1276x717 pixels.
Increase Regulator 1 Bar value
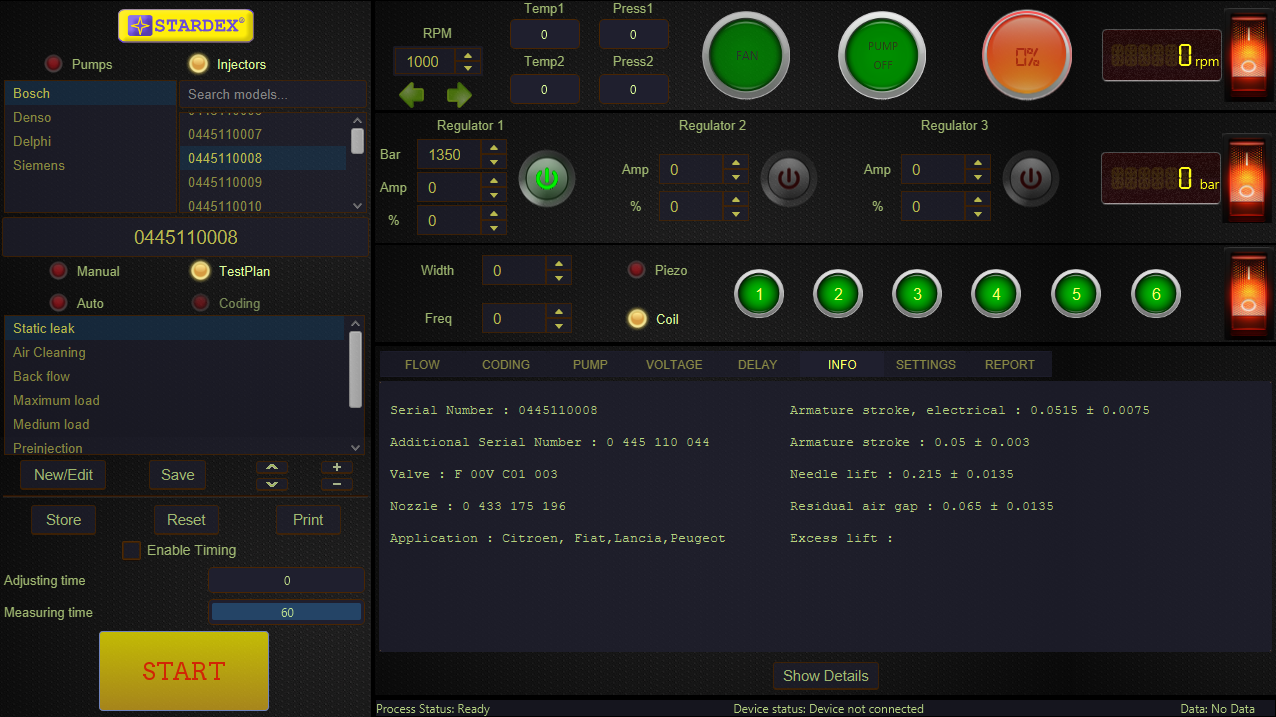click(493, 148)
